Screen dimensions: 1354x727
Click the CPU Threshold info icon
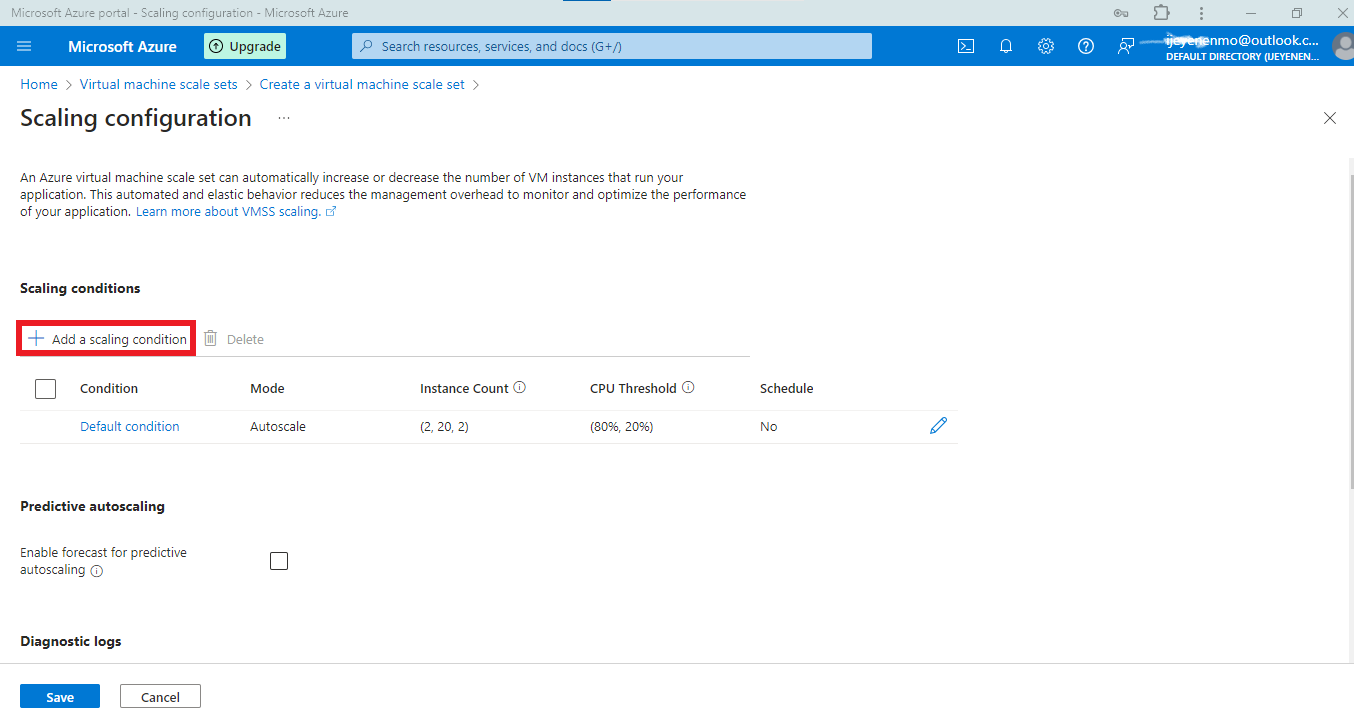click(x=688, y=388)
